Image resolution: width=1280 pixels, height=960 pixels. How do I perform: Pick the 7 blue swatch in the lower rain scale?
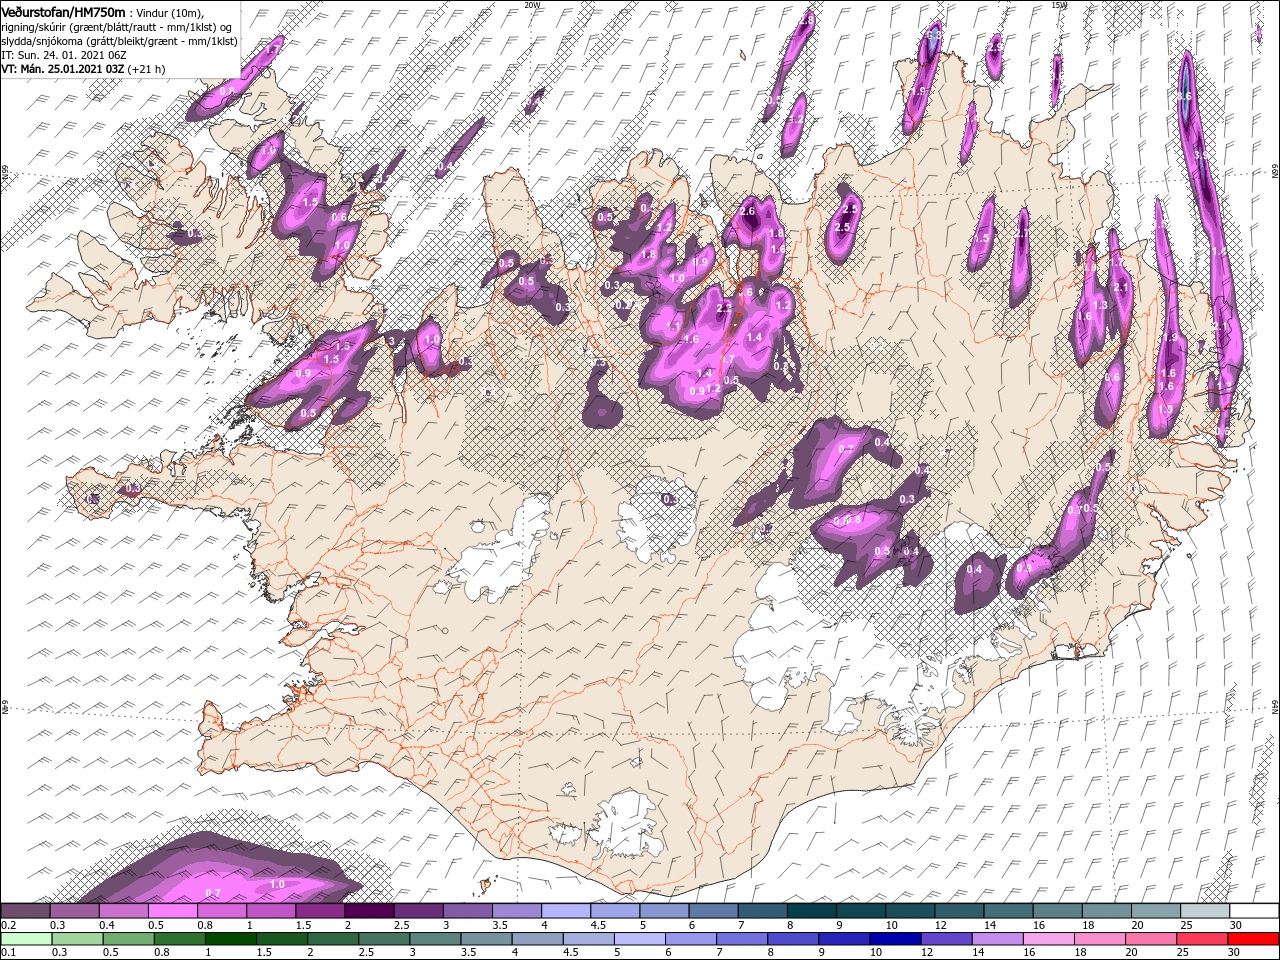click(x=741, y=939)
